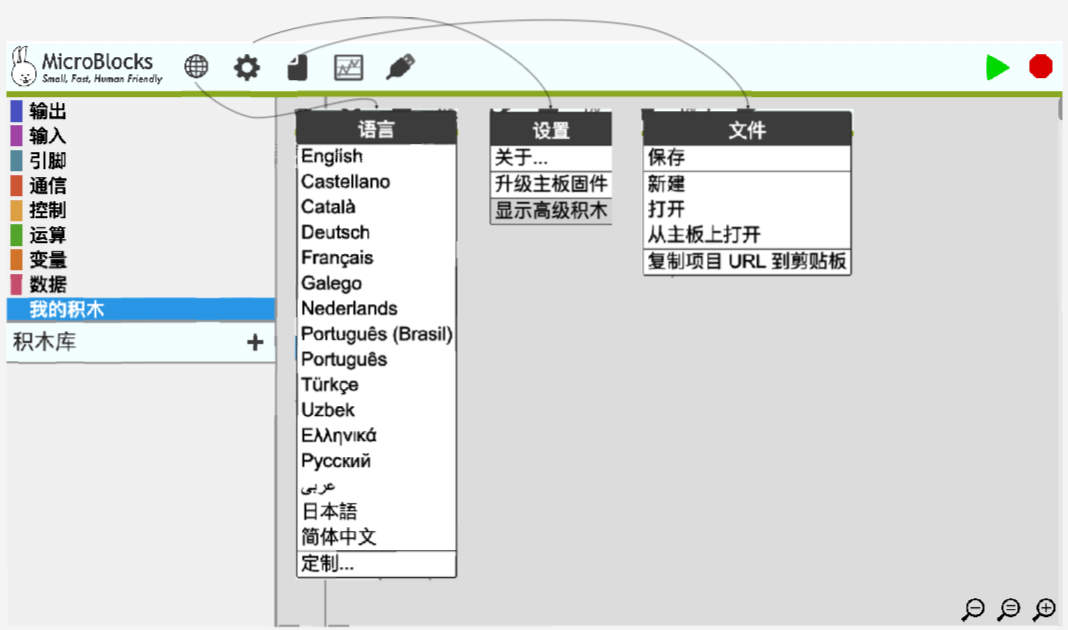Select 复制项目 URL 到剪贴板
This screenshot has height=630, width=1068.
[x=747, y=262]
